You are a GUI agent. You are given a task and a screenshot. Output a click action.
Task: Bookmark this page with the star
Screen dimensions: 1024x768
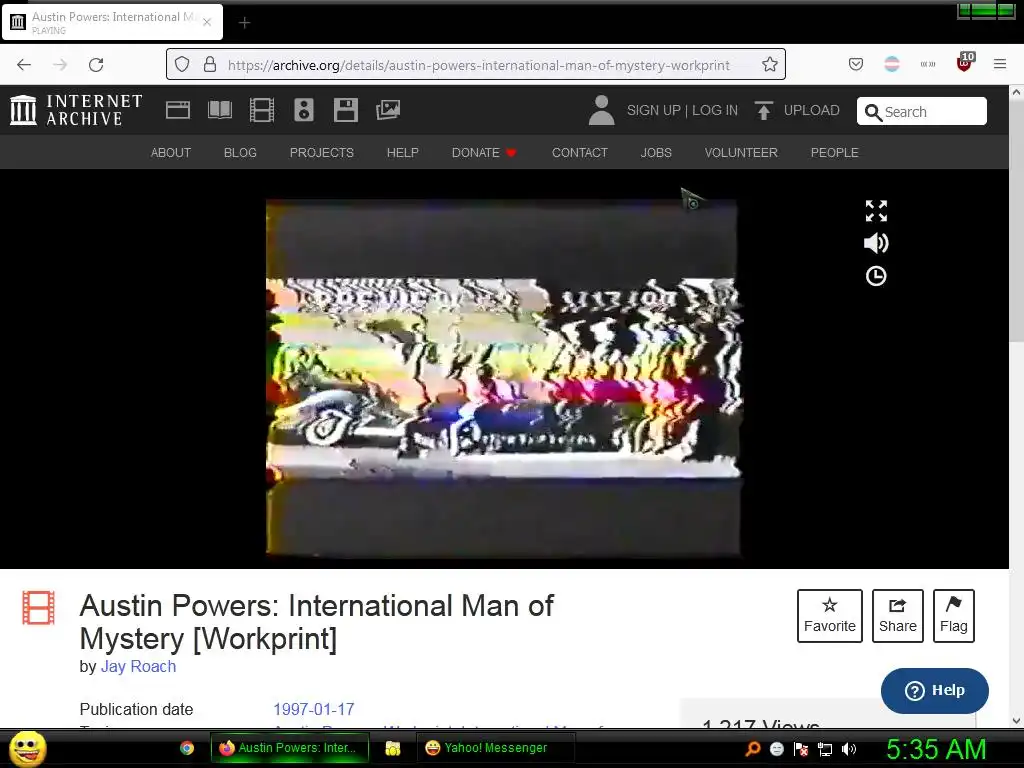[770, 65]
